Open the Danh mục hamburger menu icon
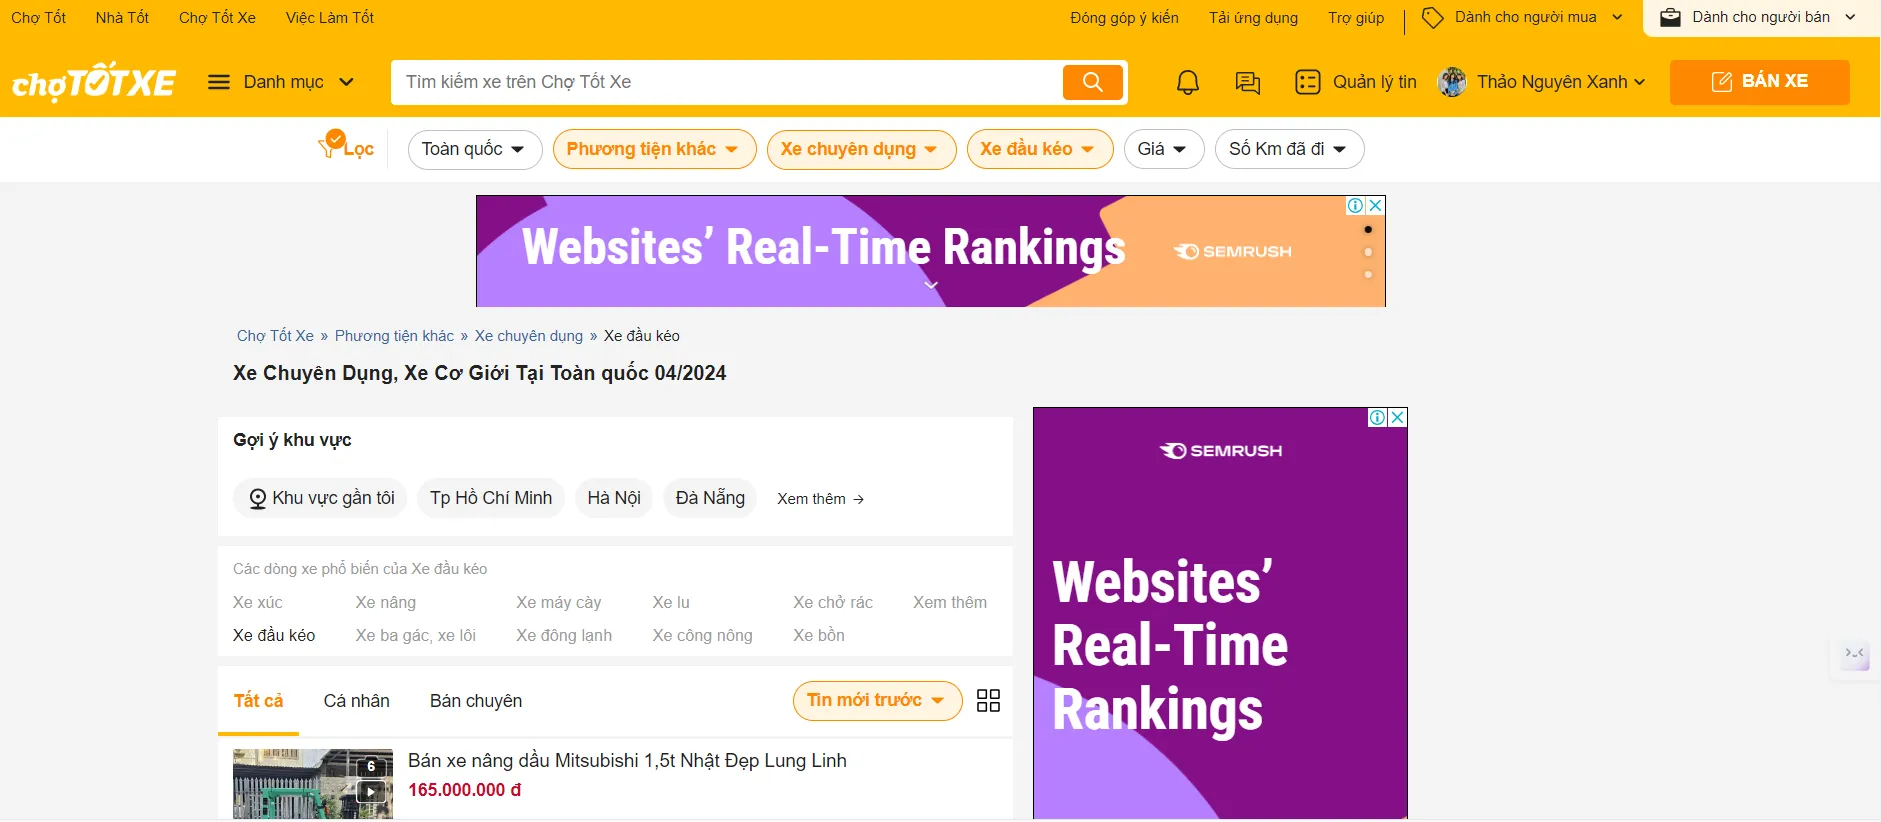This screenshot has height=822, width=1881. point(219,82)
